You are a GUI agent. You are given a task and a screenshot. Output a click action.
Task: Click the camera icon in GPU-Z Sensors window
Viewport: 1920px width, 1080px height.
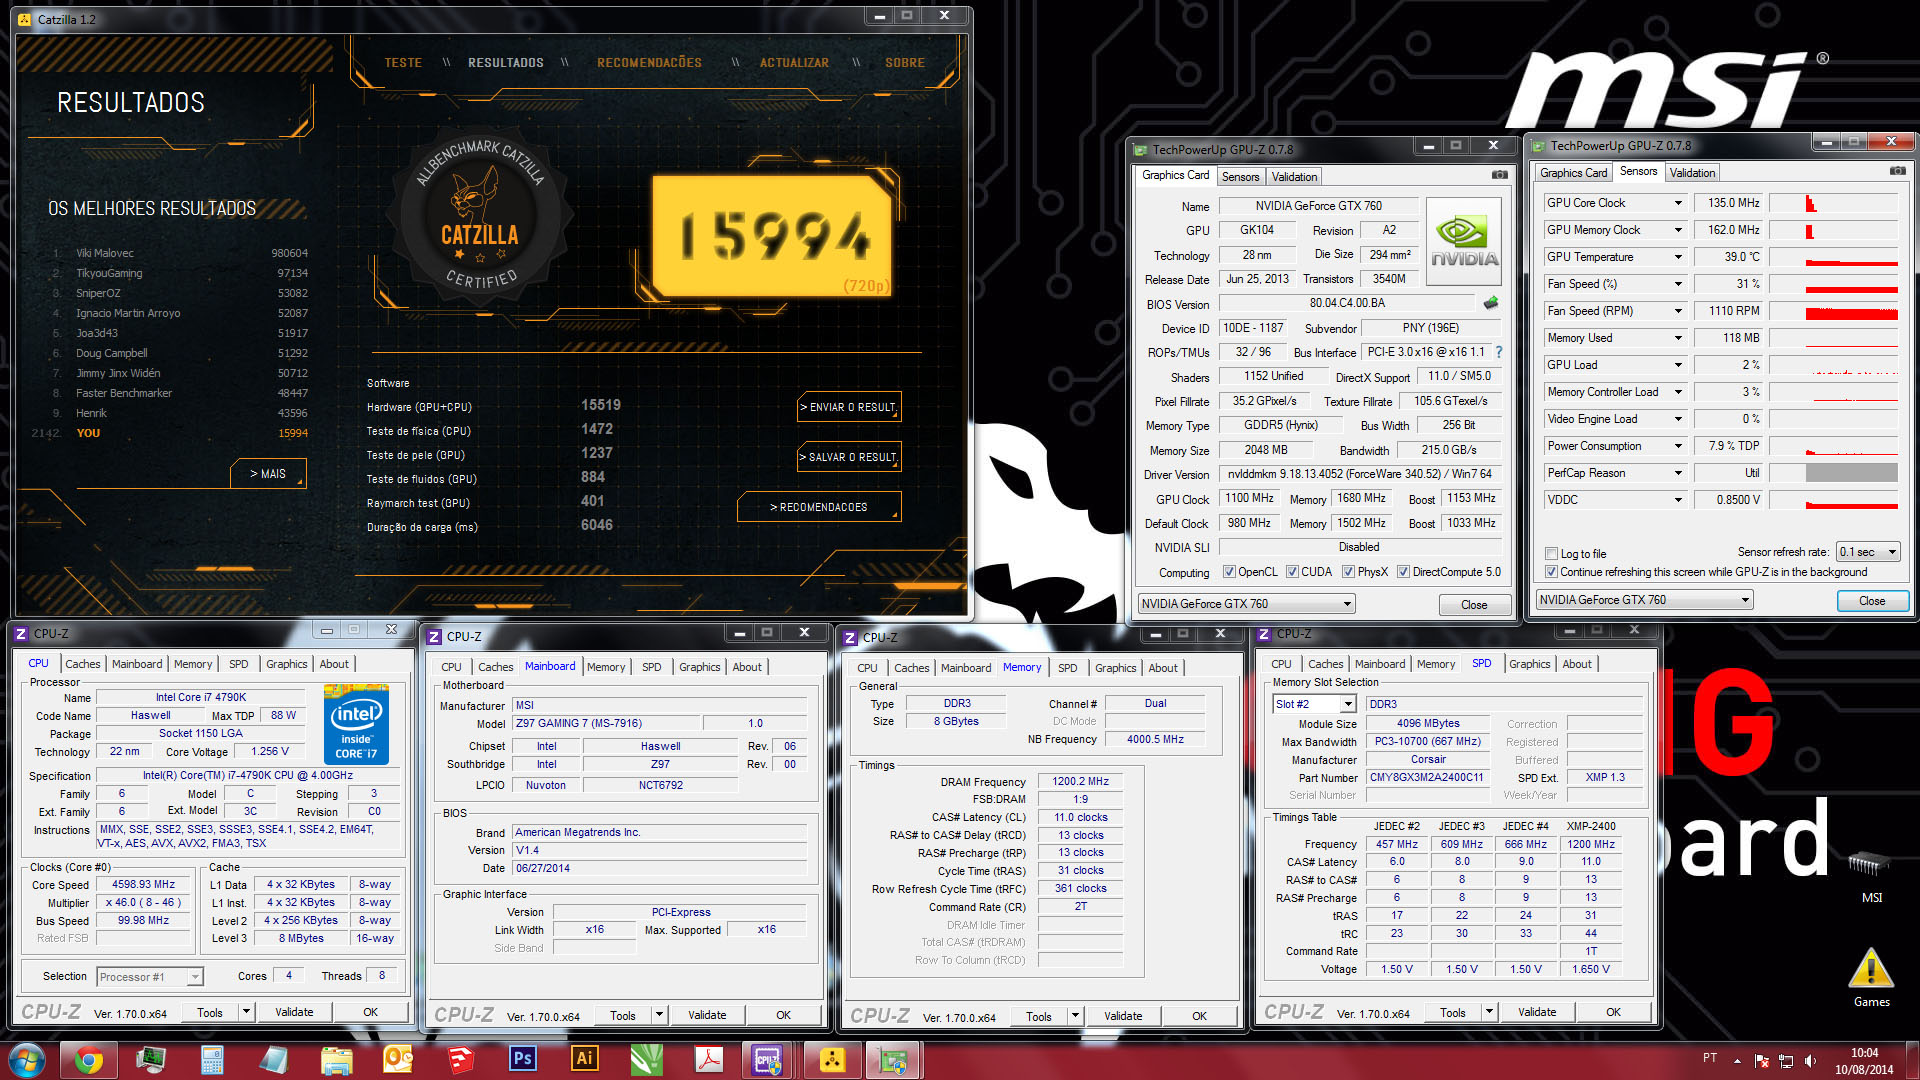tap(1897, 171)
